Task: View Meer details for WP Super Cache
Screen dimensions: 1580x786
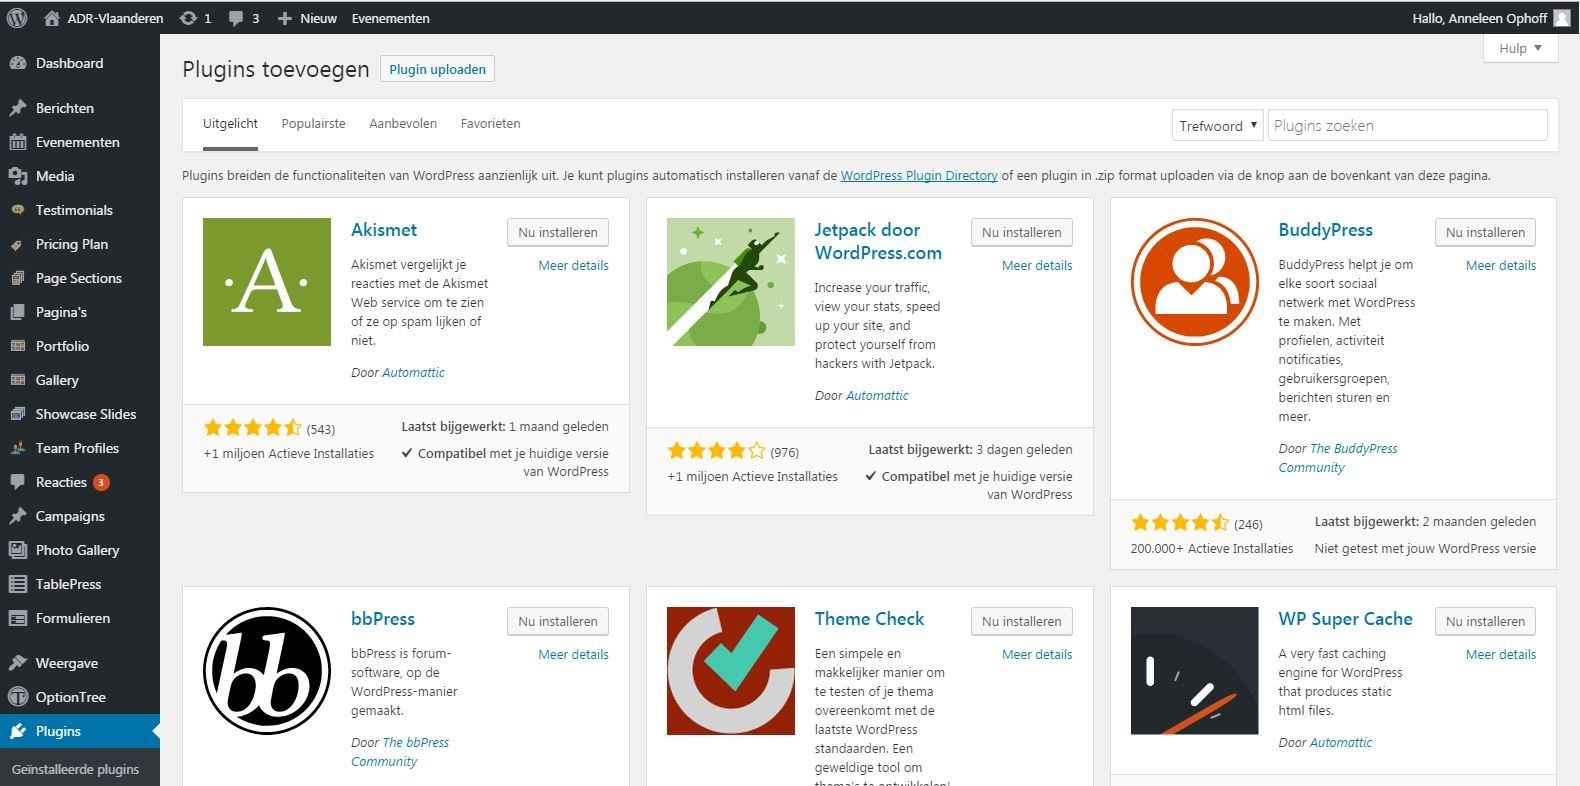Action: (x=1501, y=654)
